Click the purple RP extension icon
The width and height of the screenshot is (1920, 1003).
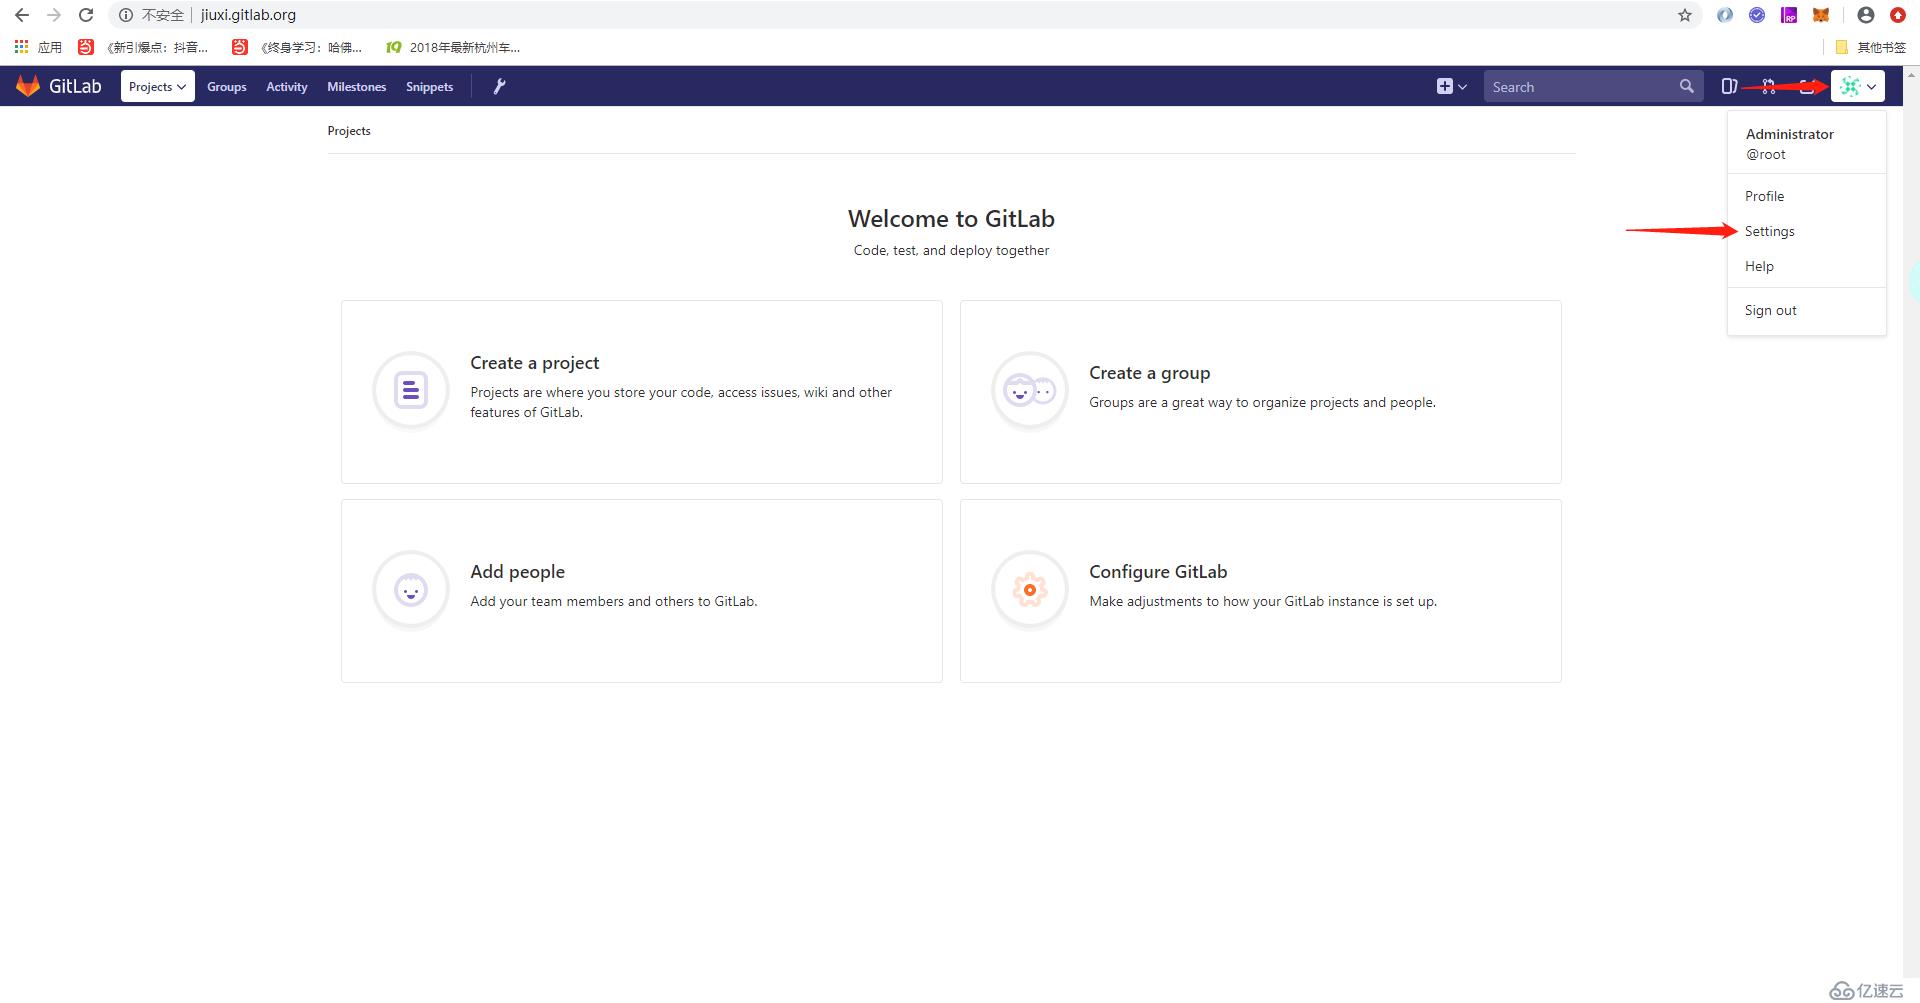1789,15
